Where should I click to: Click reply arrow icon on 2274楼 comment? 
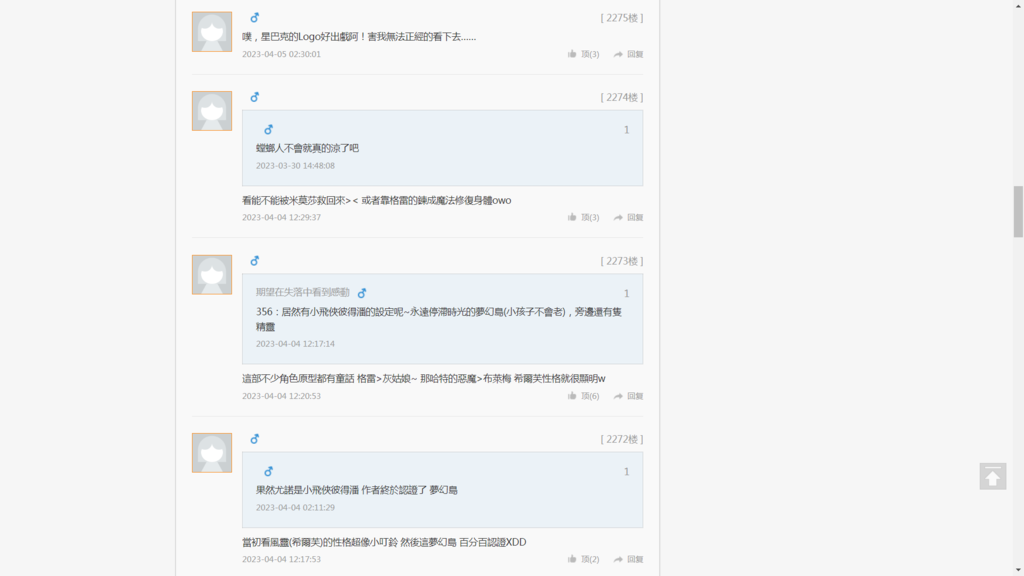coord(618,217)
